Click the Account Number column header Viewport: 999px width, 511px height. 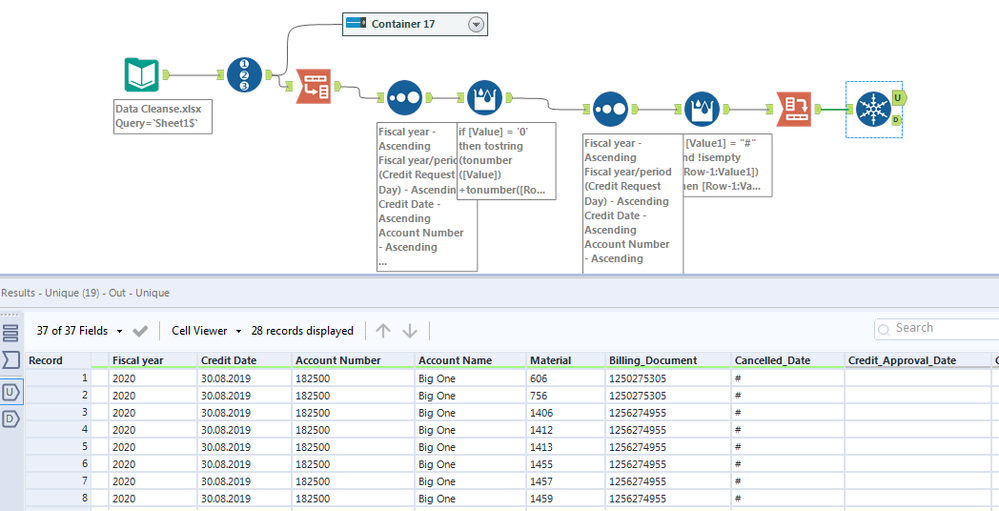(x=353, y=361)
